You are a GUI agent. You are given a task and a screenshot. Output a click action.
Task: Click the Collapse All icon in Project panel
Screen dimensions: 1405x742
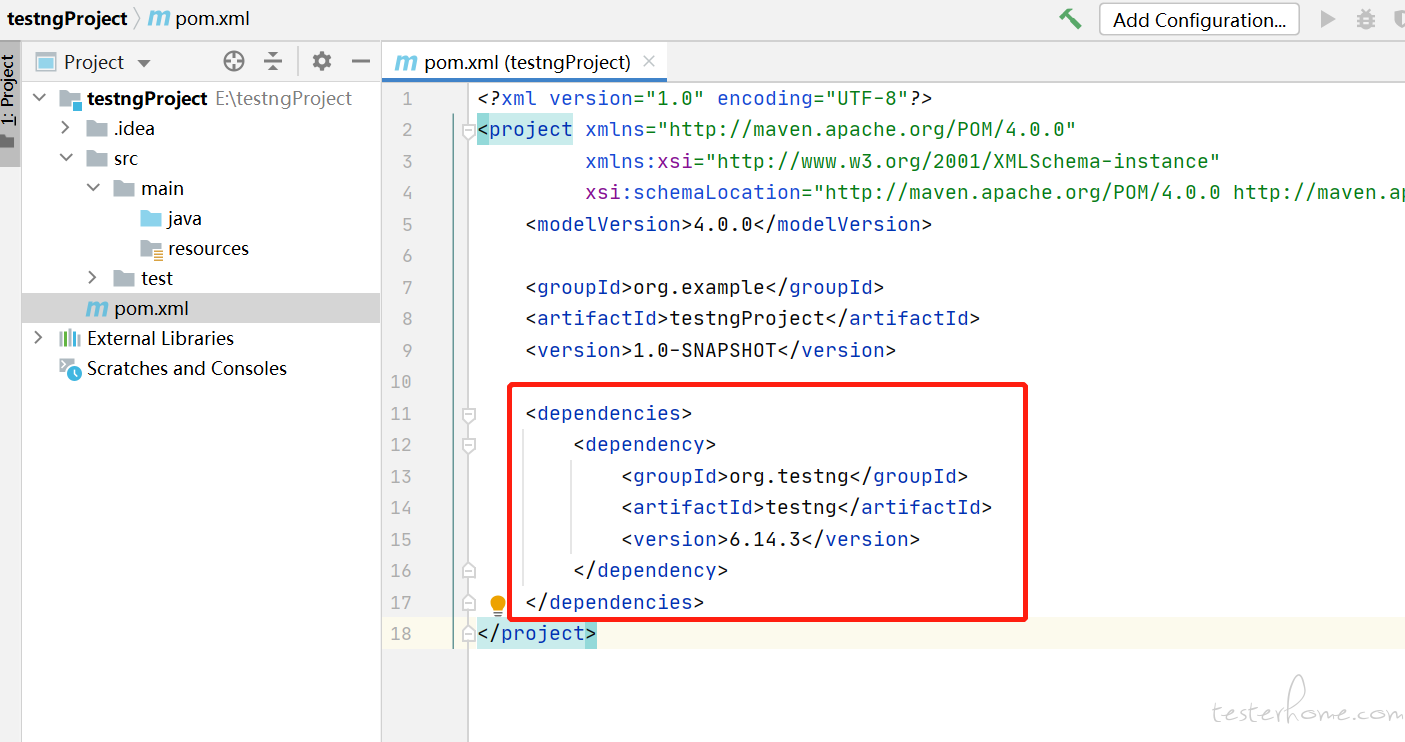click(x=273, y=62)
